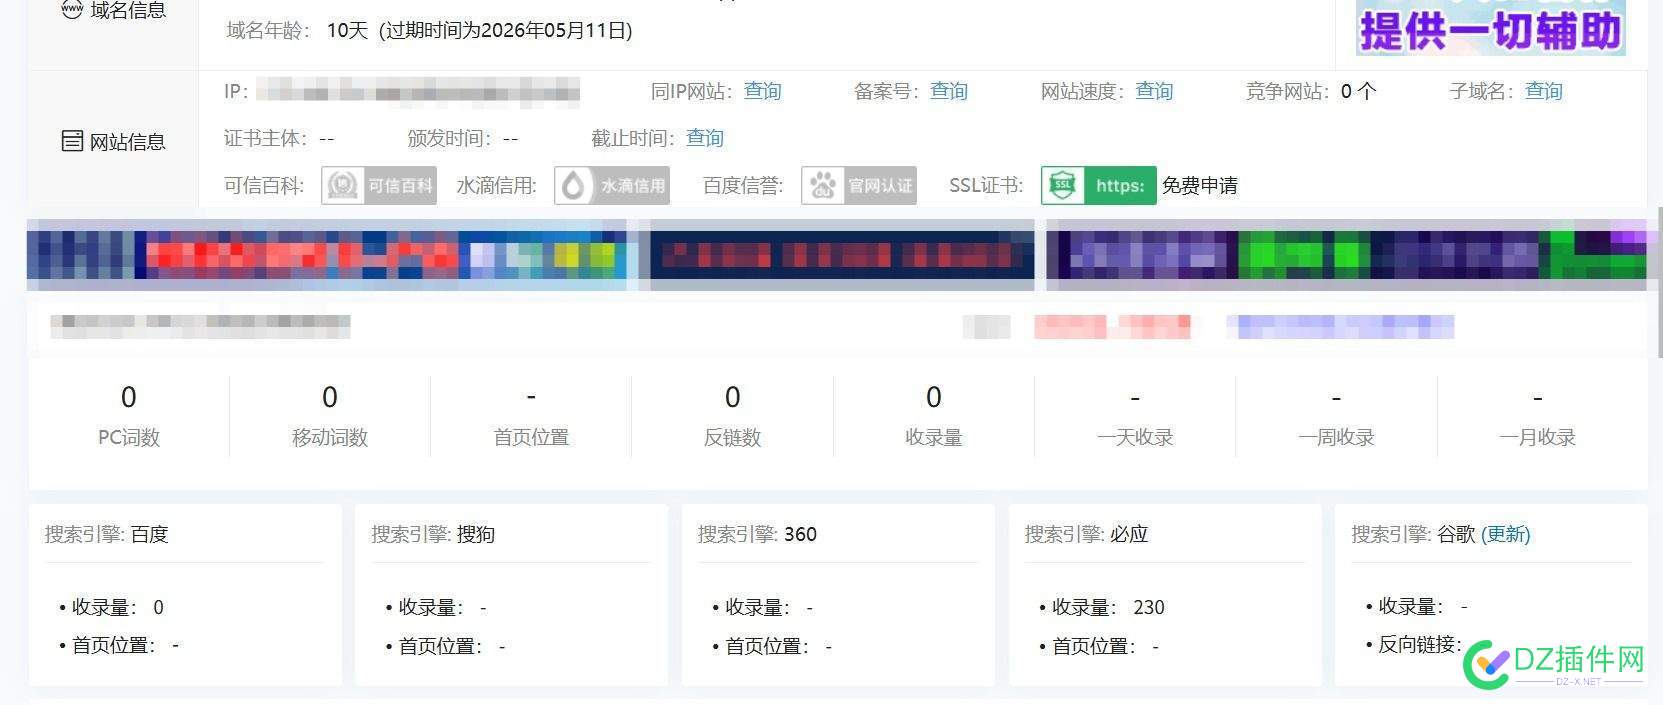The height and width of the screenshot is (705, 1663).
Task: Check 网站速度 with the 查询 link
Action: pos(1153,91)
